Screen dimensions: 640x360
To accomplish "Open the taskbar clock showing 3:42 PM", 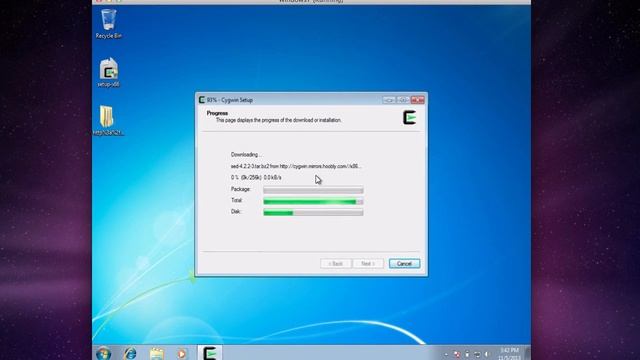I will point(509,354).
